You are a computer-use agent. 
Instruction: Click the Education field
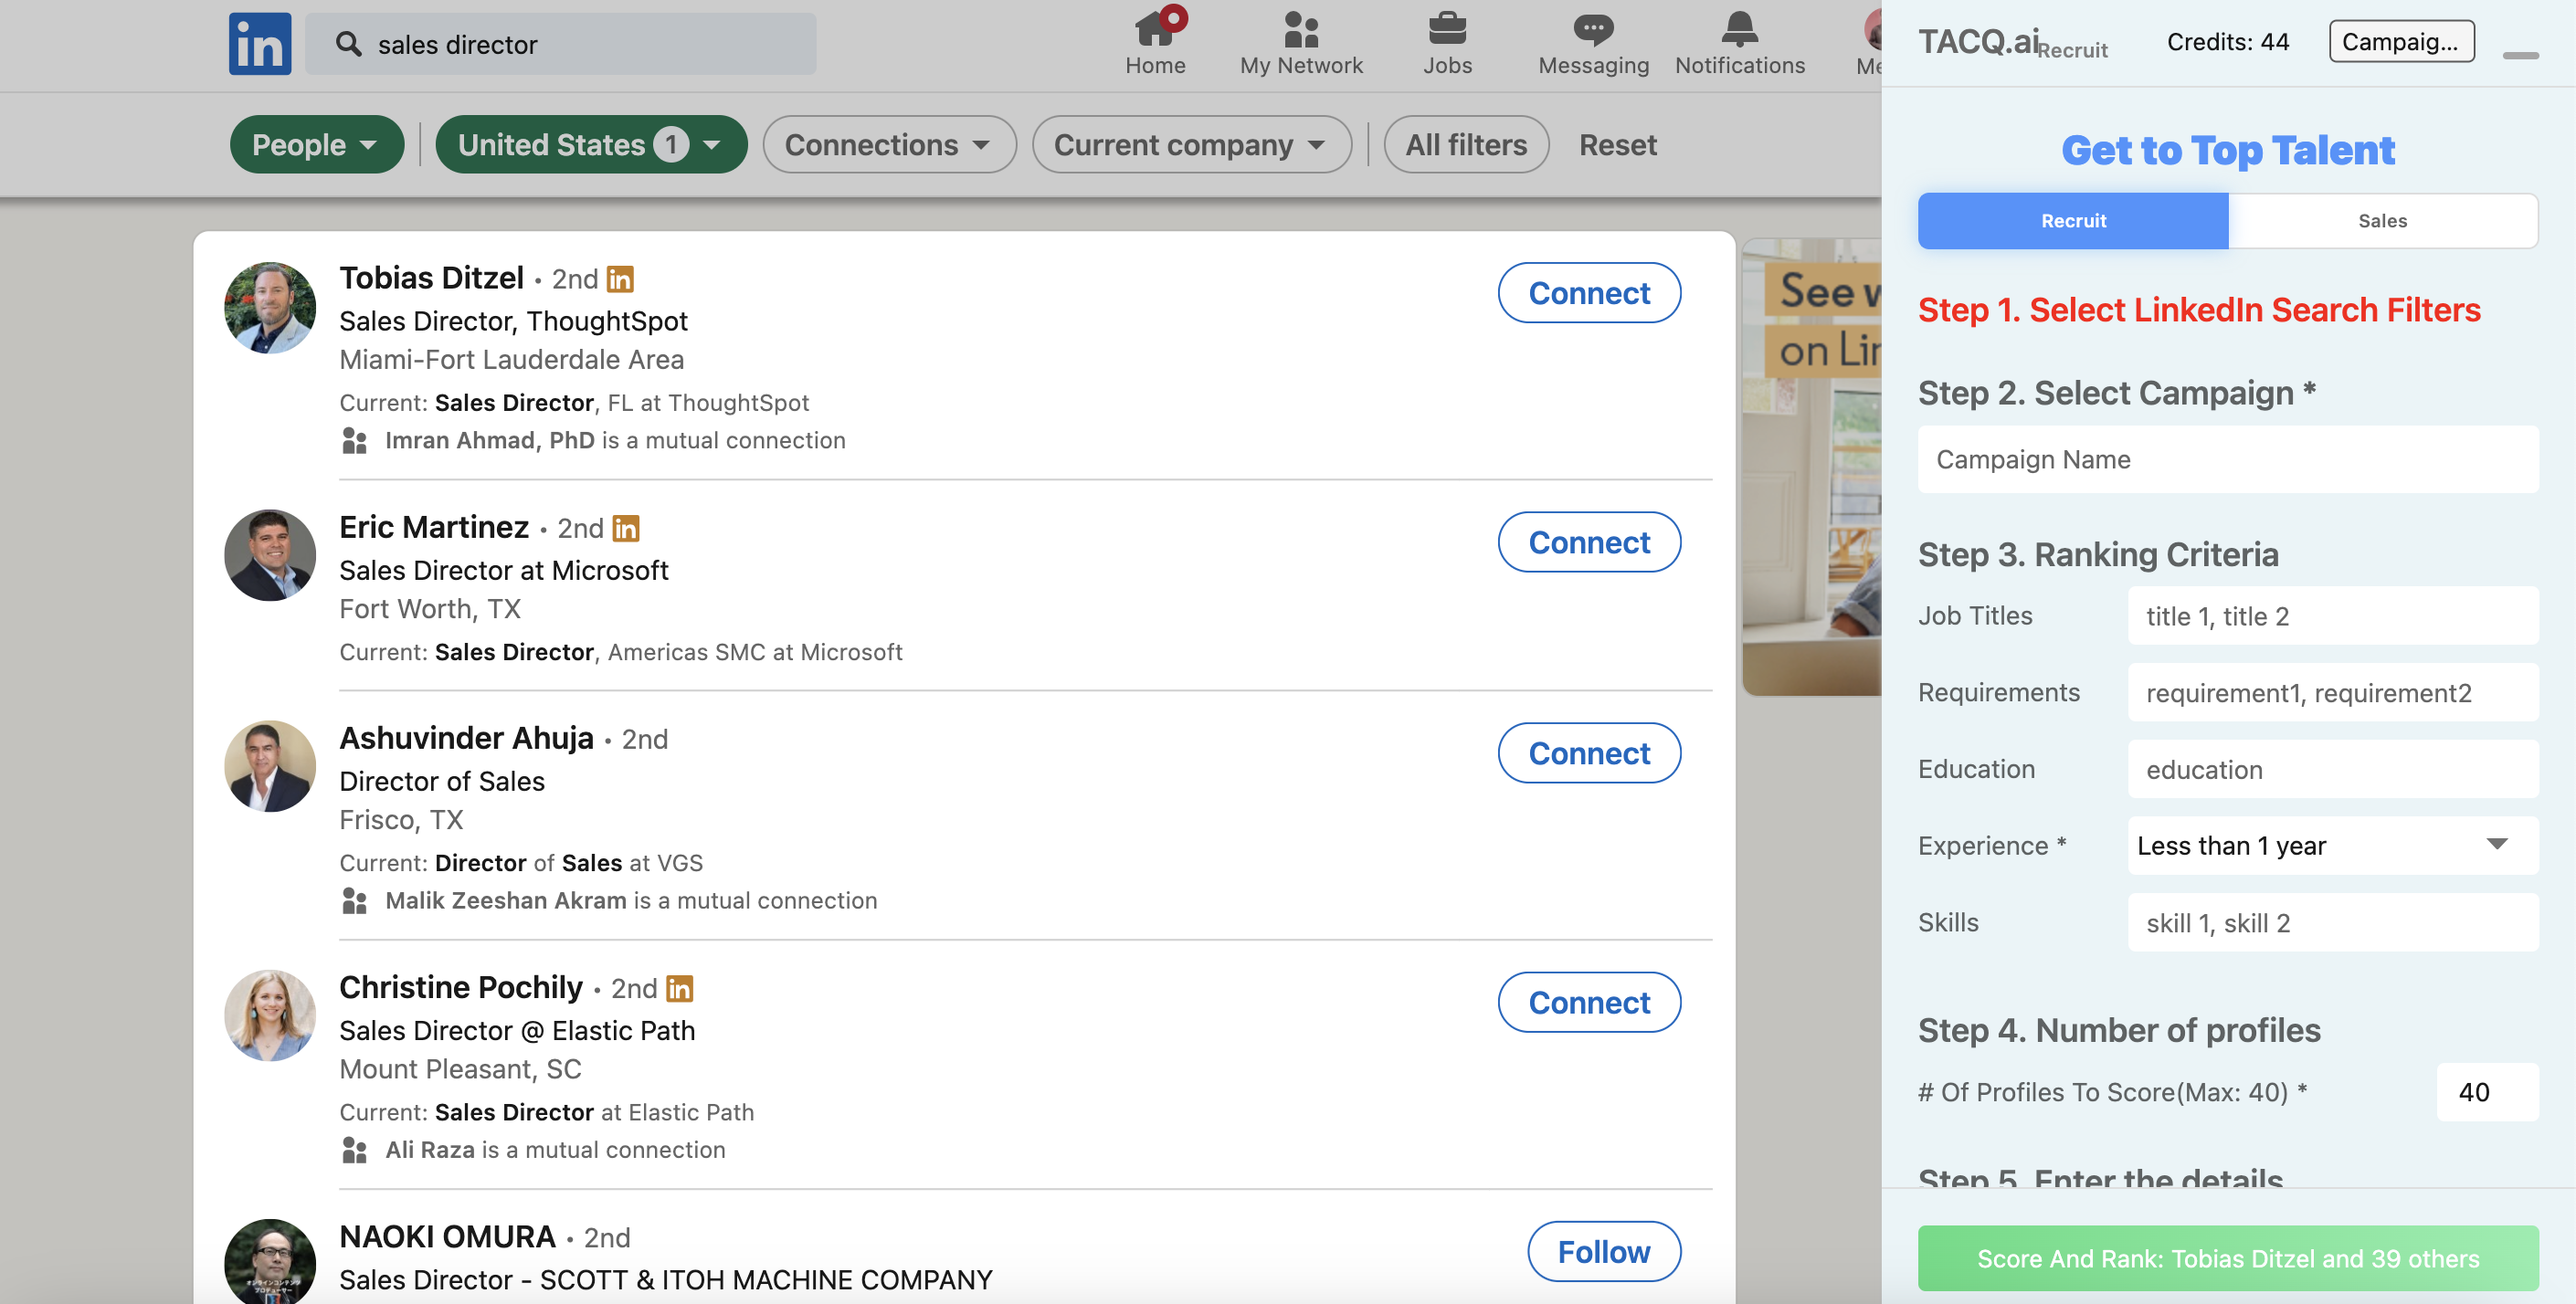(2332, 770)
